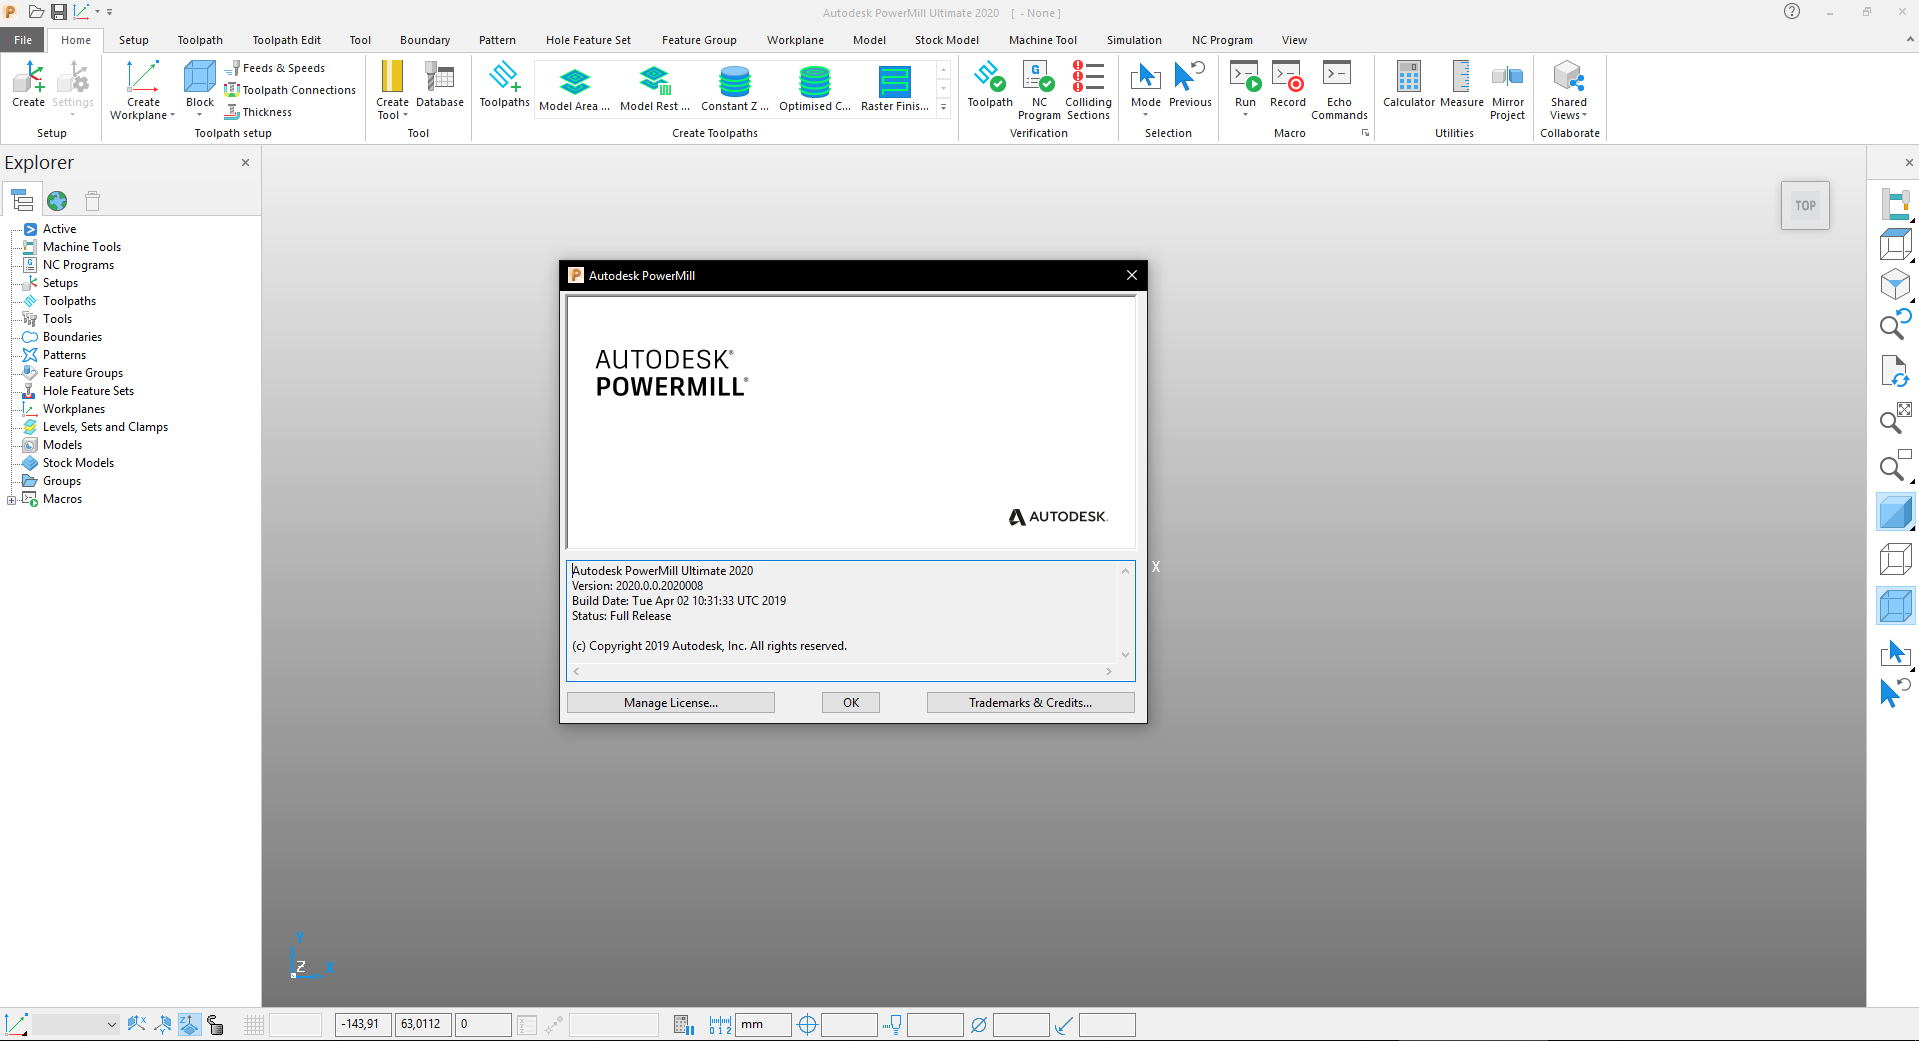Open Mirror Project tool
The image size is (1919, 1041).
point(1507,90)
